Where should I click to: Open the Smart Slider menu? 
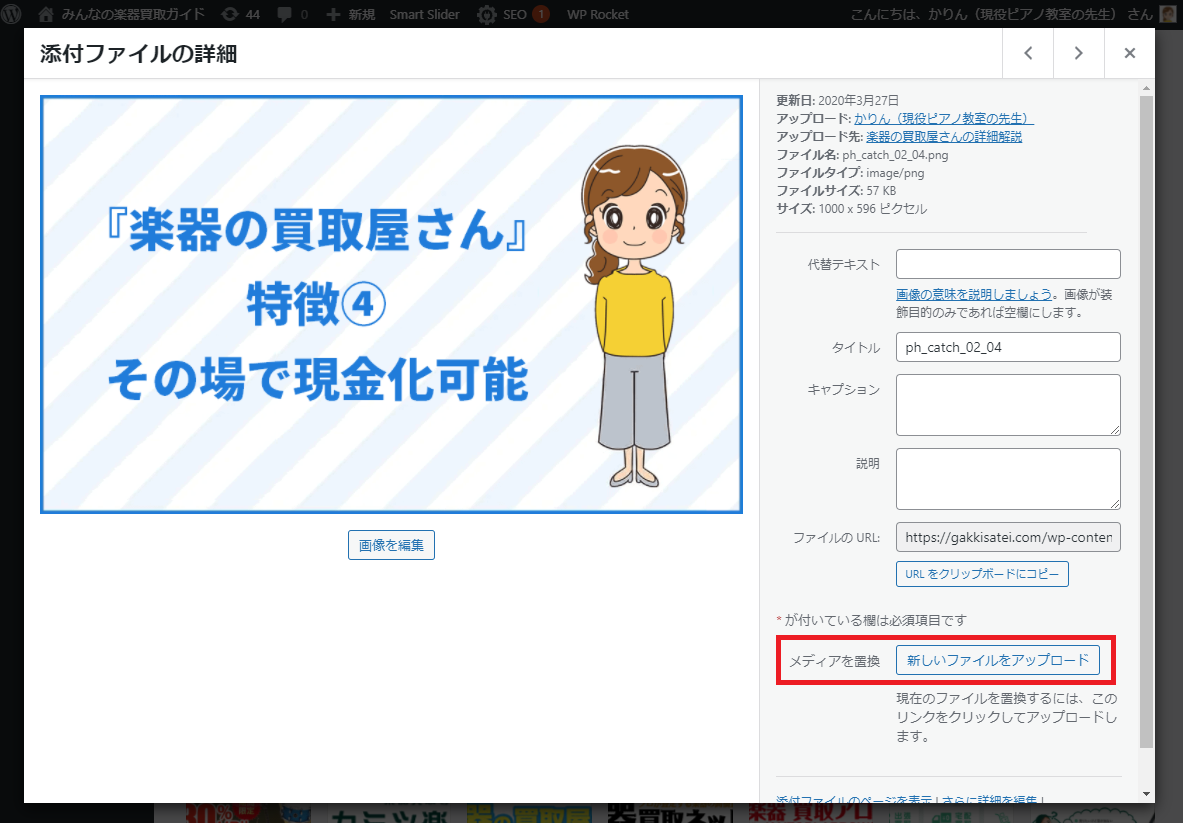pos(424,14)
